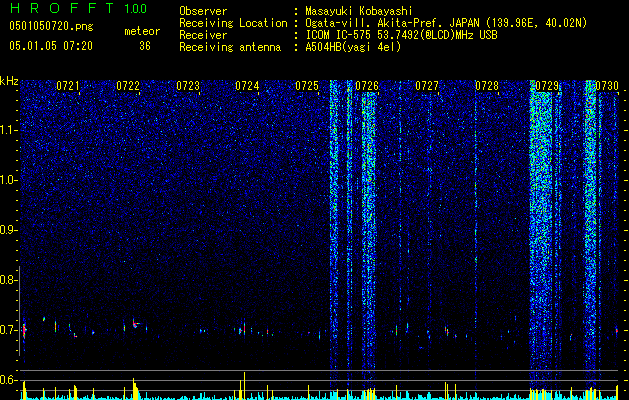This screenshot has width=629, height=400.
Task: Click the meteor count 36
Action: click(145, 46)
